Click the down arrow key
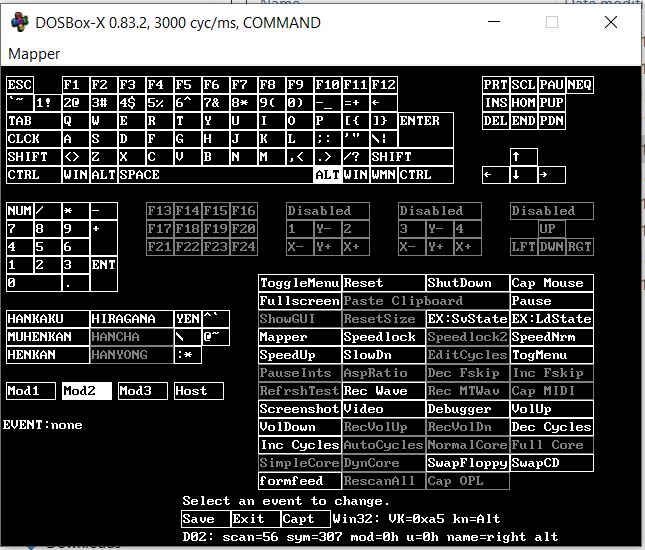The image size is (645, 550). coord(524,175)
